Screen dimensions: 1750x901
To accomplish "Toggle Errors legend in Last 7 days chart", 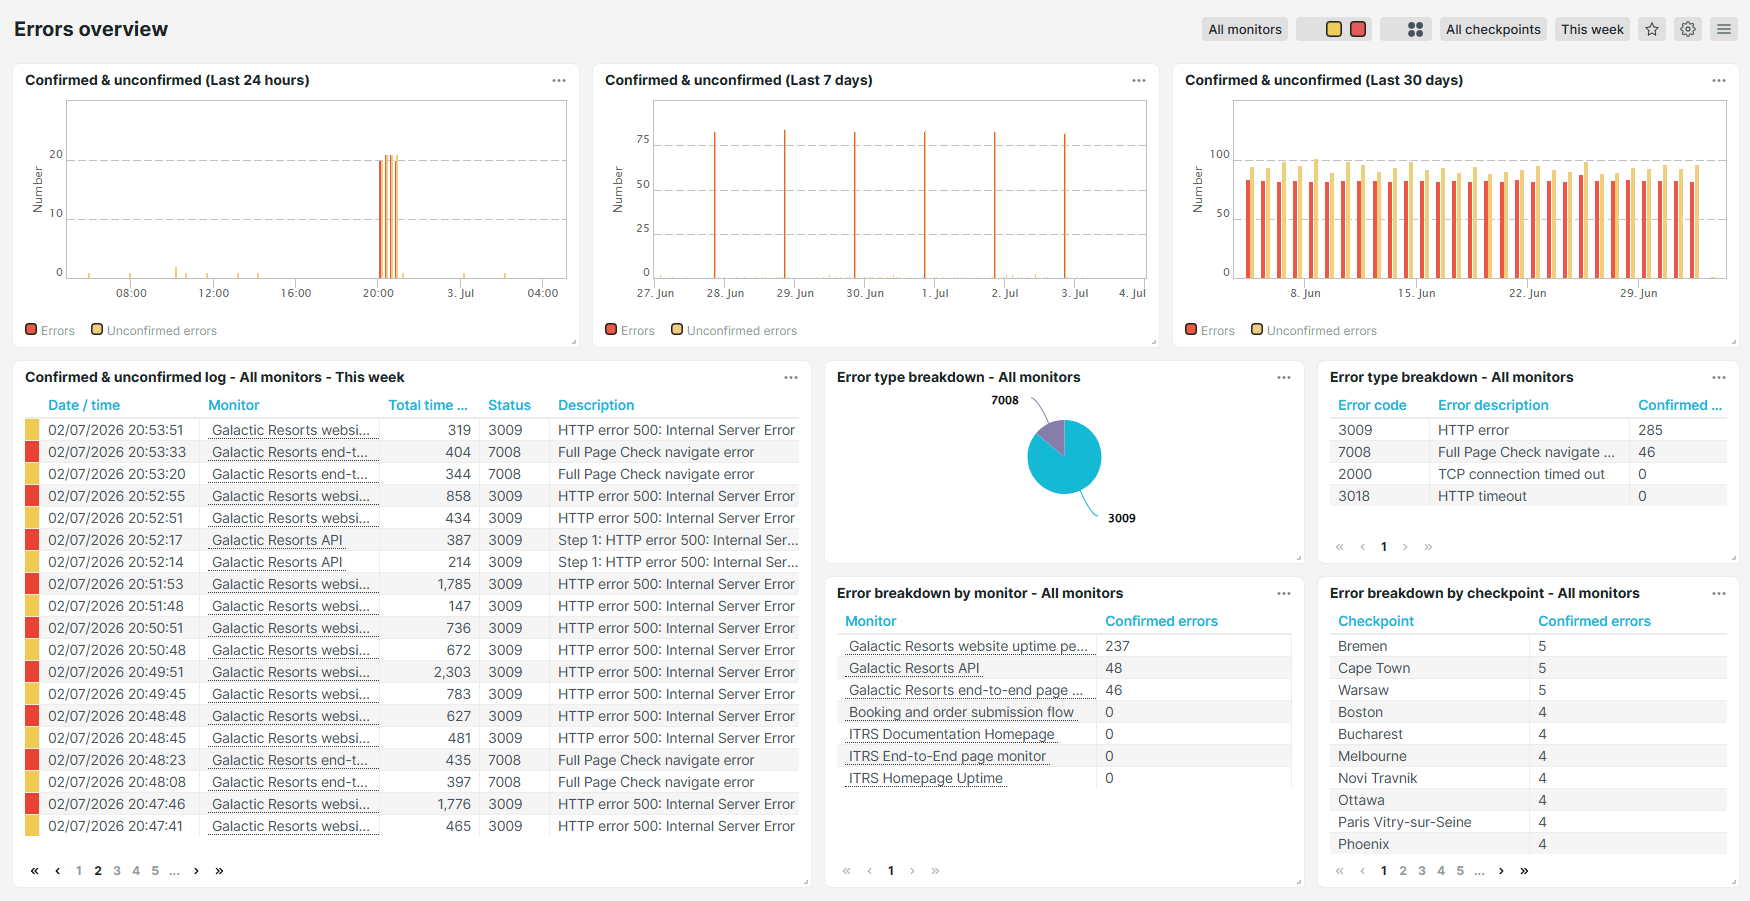I will [x=630, y=330].
